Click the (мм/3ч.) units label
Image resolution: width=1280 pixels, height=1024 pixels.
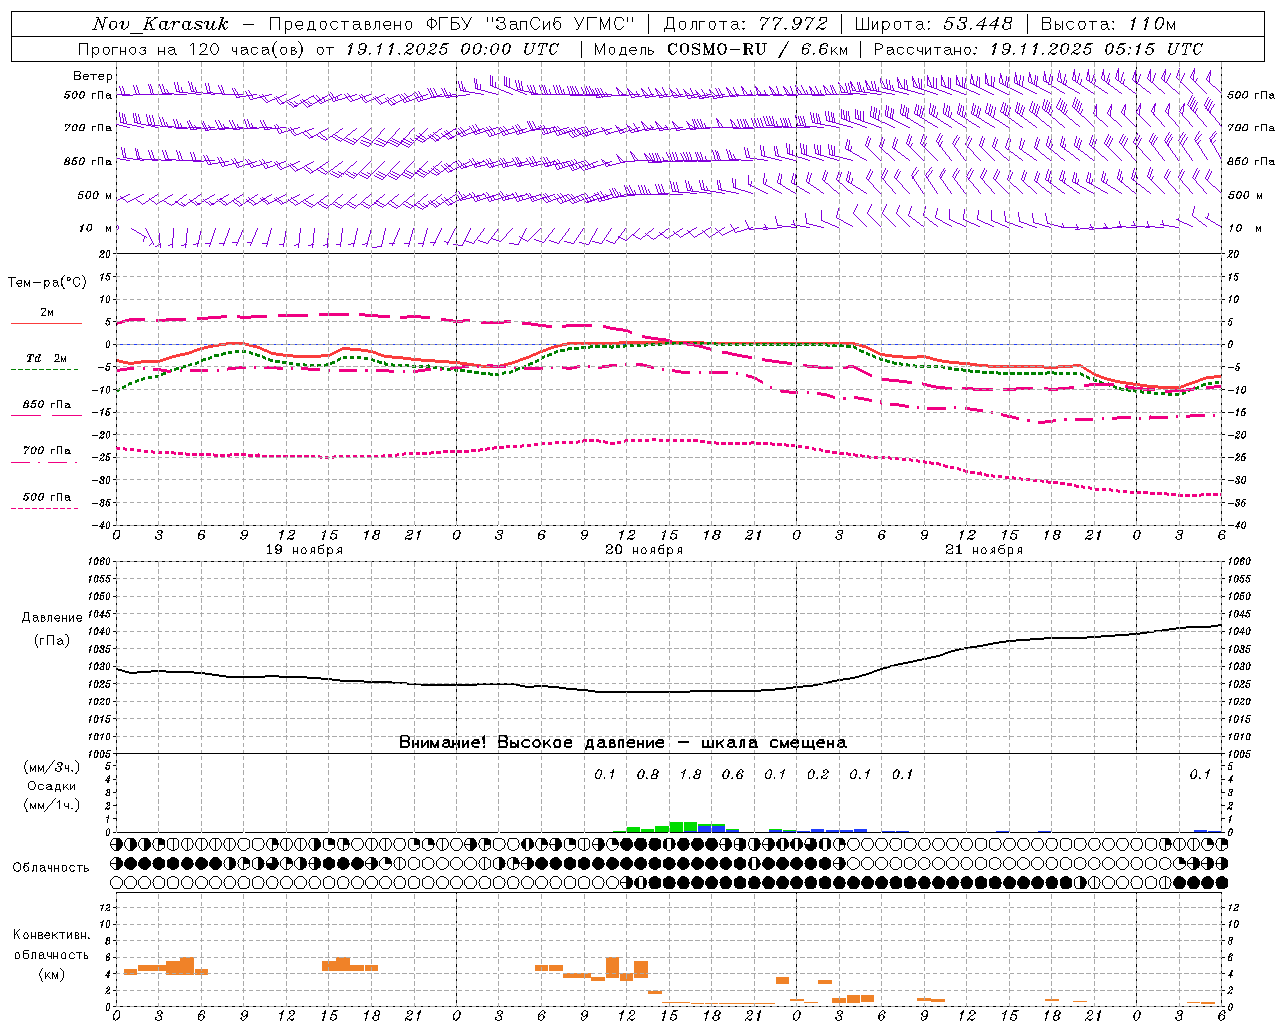pyautogui.click(x=52, y=768)
